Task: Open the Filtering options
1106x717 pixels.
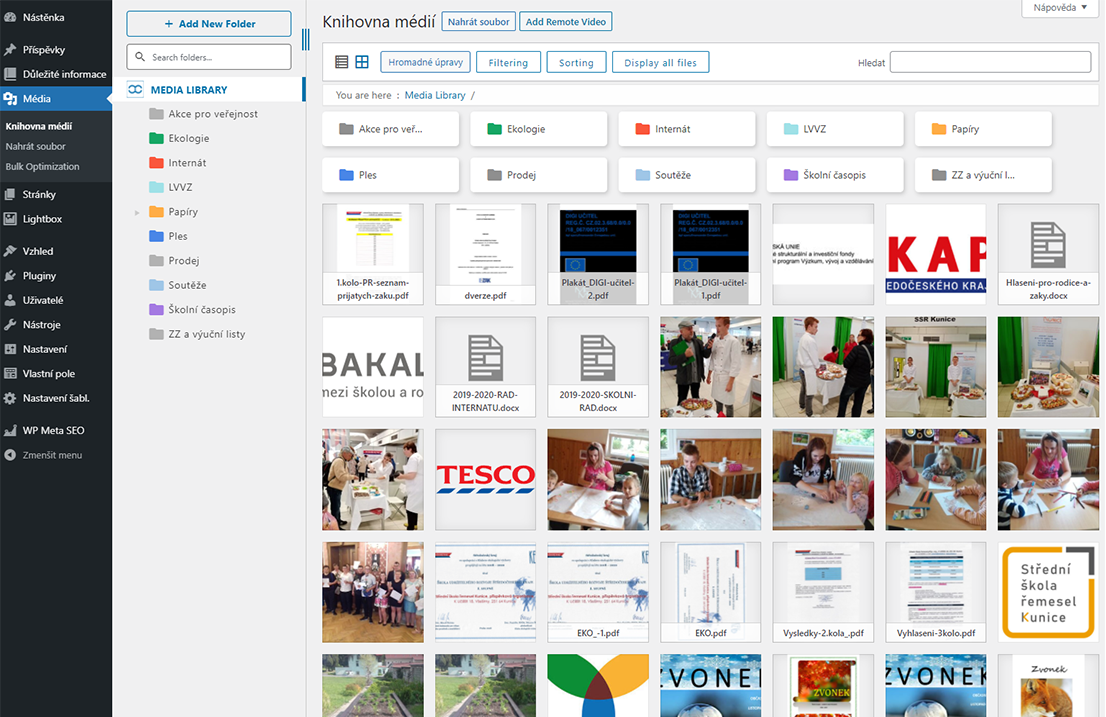Action: point(508,63)
